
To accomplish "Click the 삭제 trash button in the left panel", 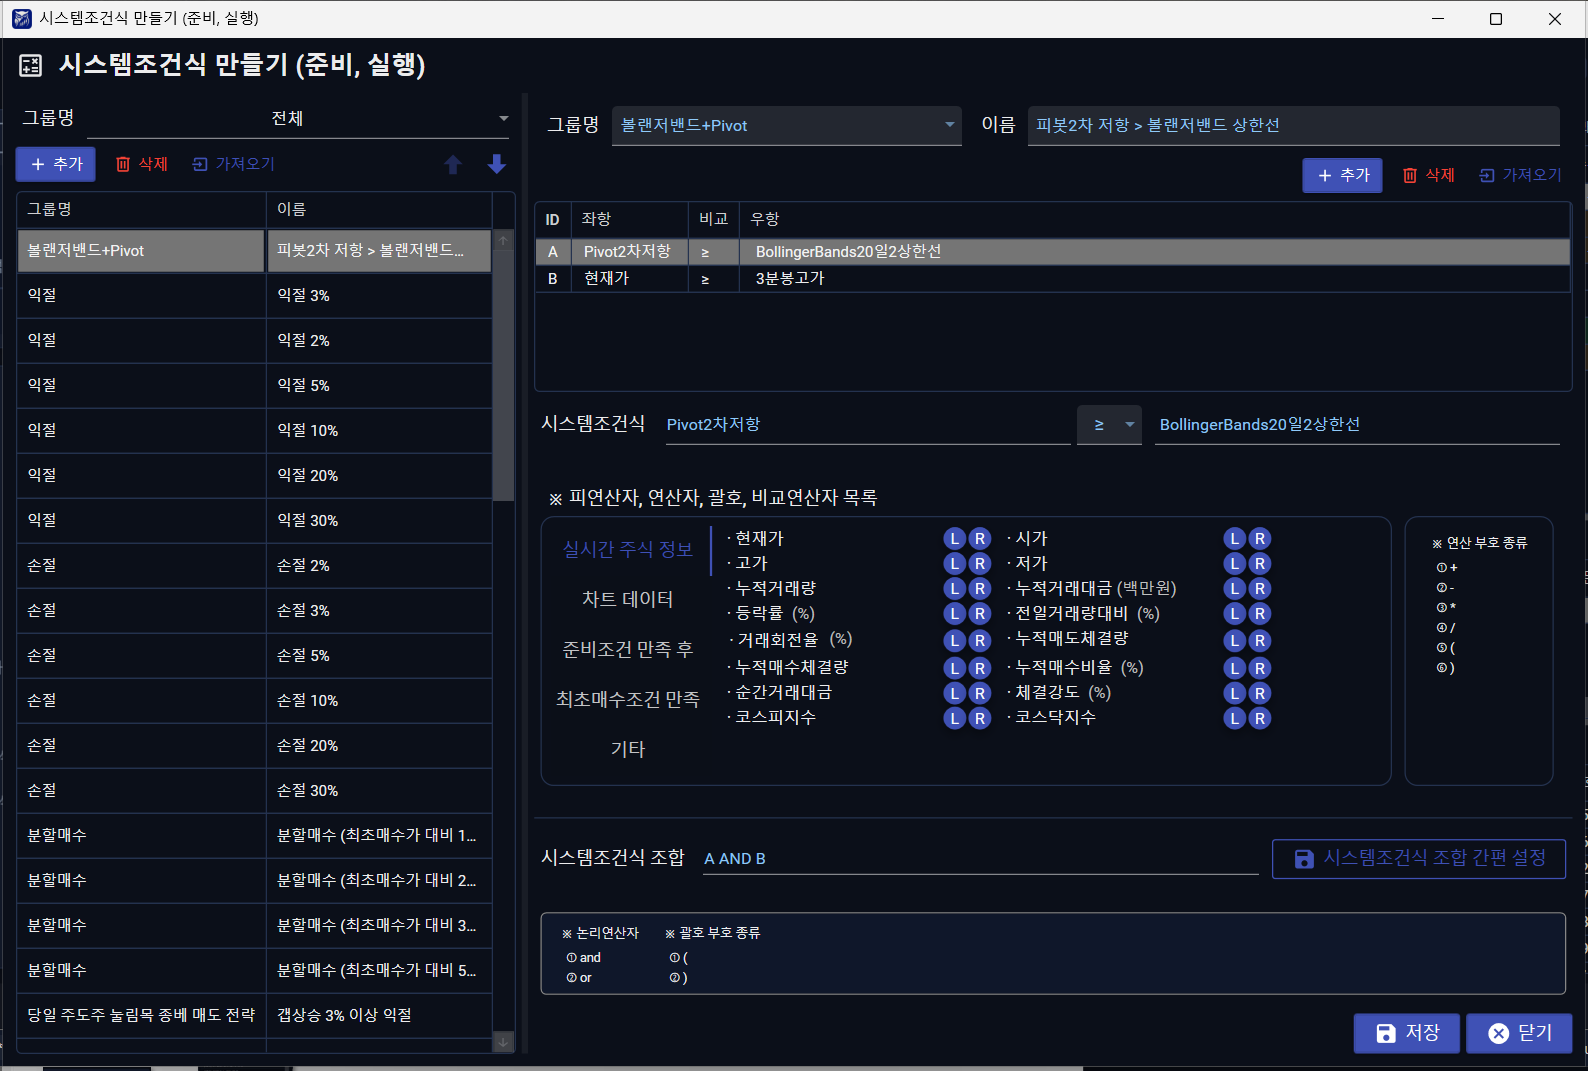I will [141, 164].
